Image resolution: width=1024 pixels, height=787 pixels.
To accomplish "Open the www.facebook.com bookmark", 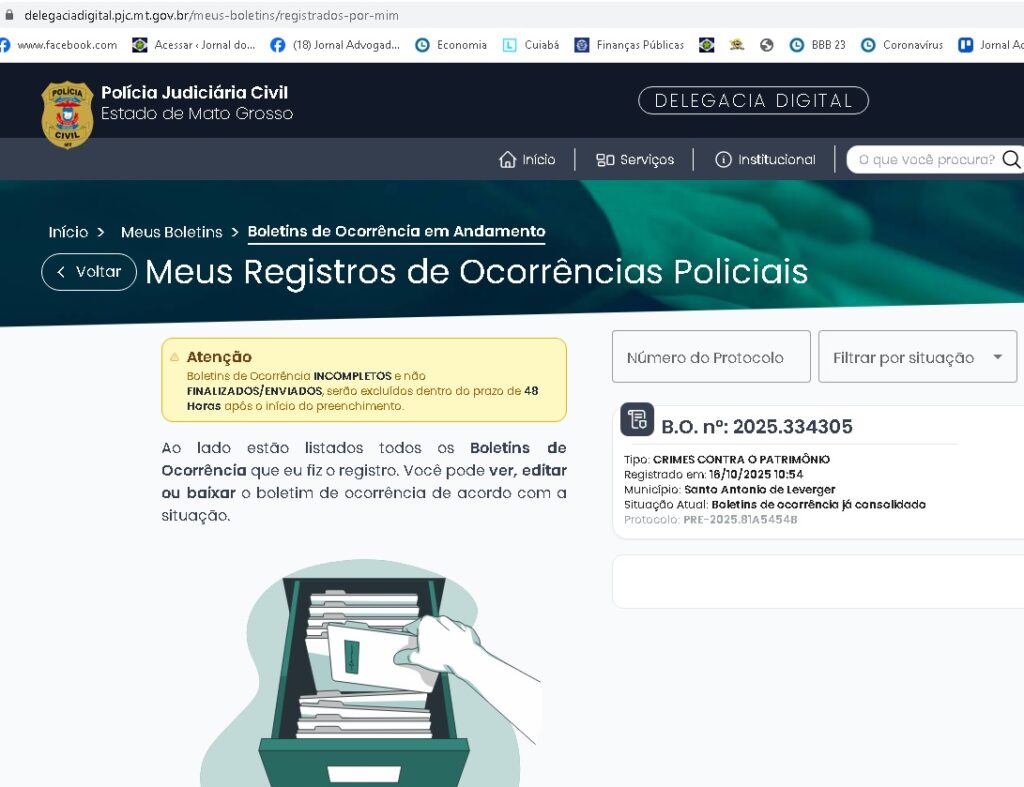I will (x=58, y=45).
